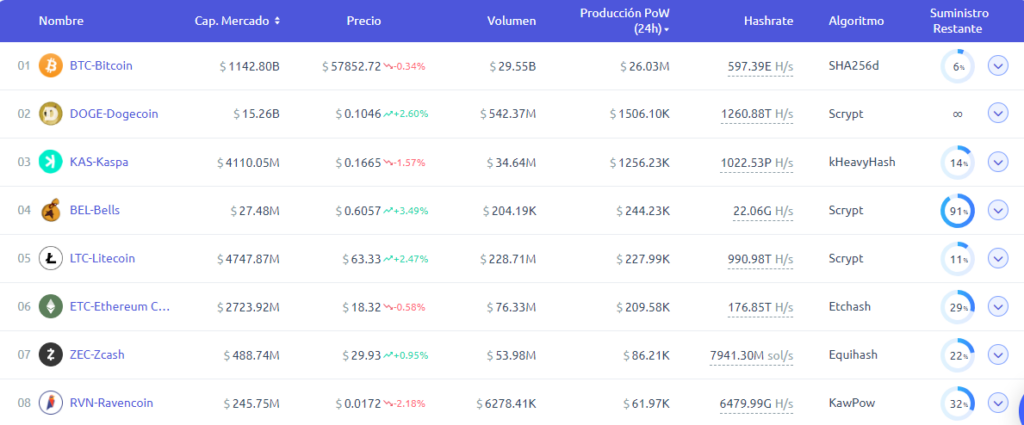Click the Dogecoin coin logo
The width and height of the screenshot is (1024, 425).
click(x=51, y=114)
